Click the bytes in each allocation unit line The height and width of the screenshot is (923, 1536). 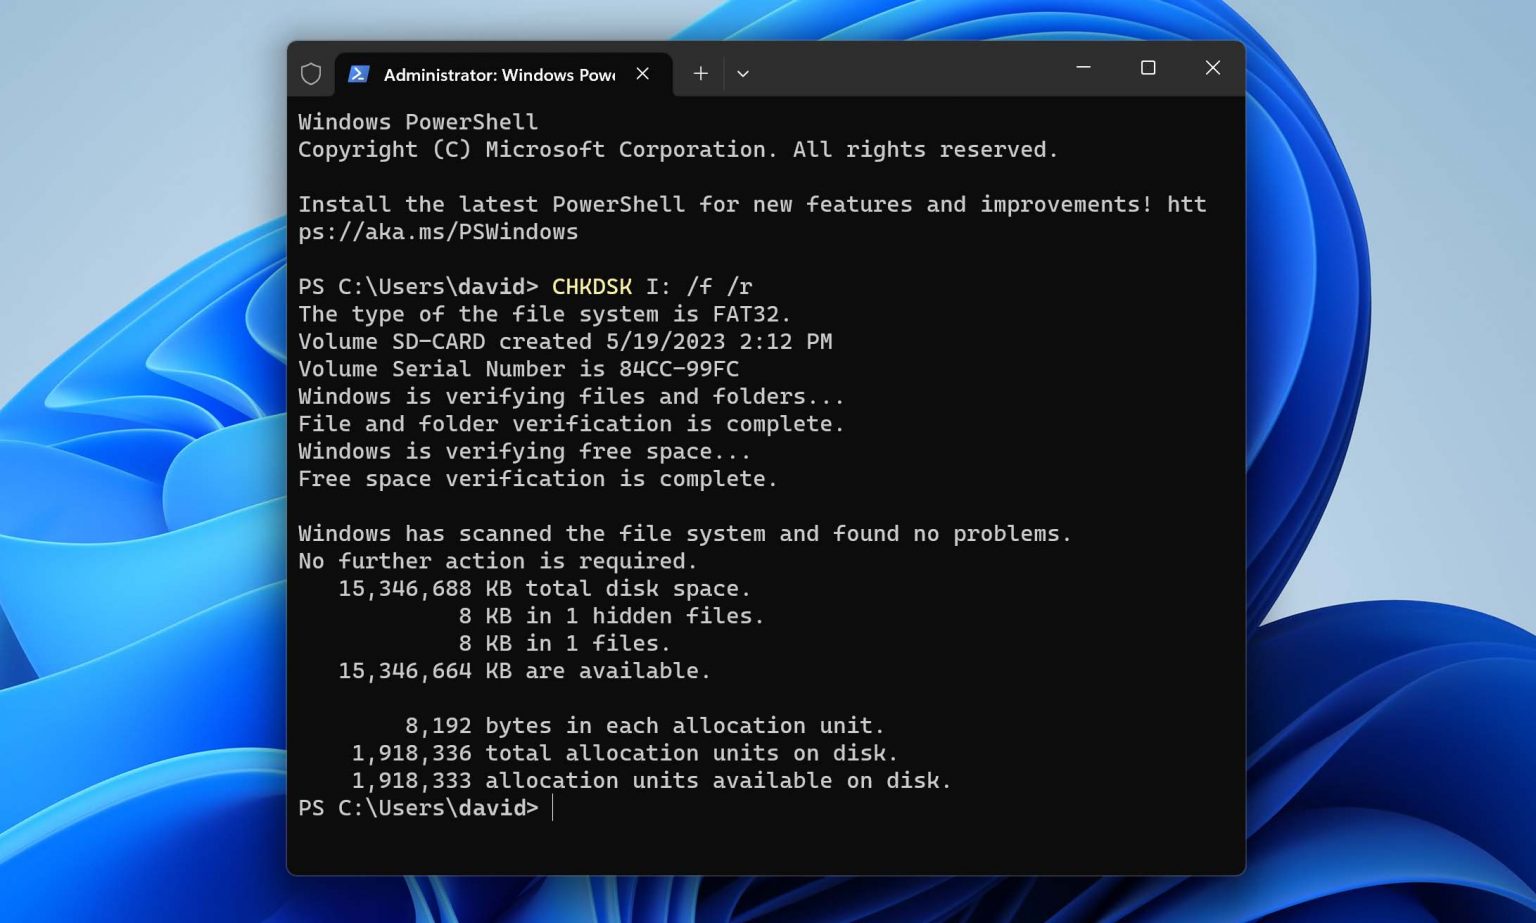644,726
